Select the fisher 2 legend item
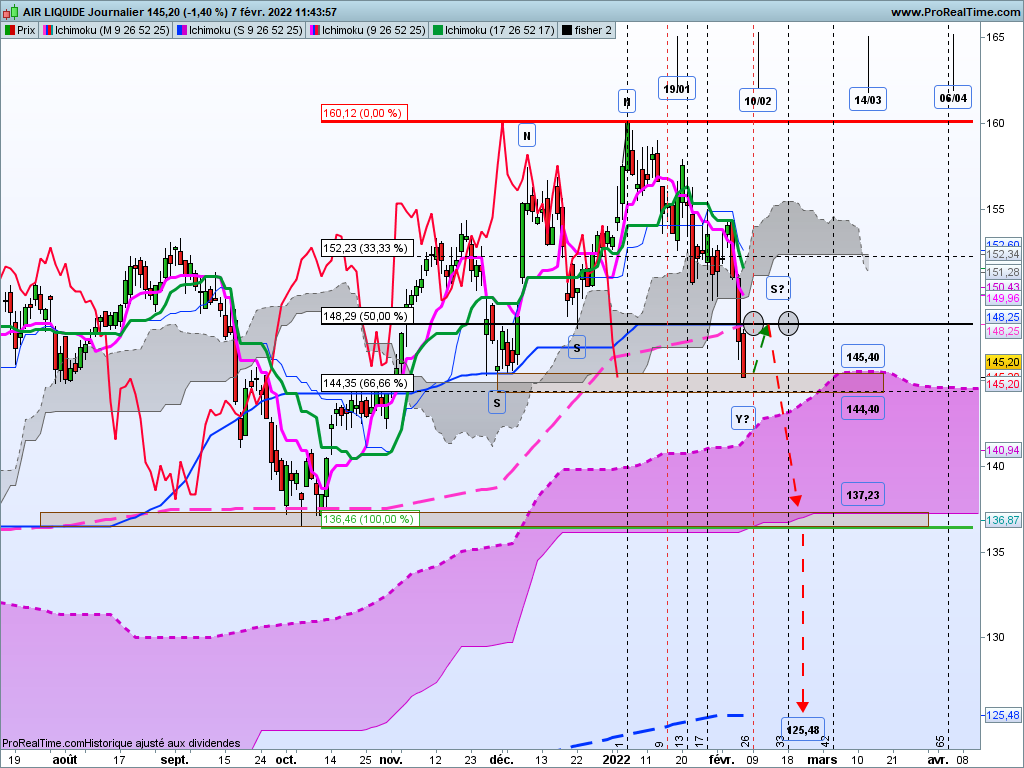Image resolution: width=1024 pixels, height=768 pixels. [587, 30]
